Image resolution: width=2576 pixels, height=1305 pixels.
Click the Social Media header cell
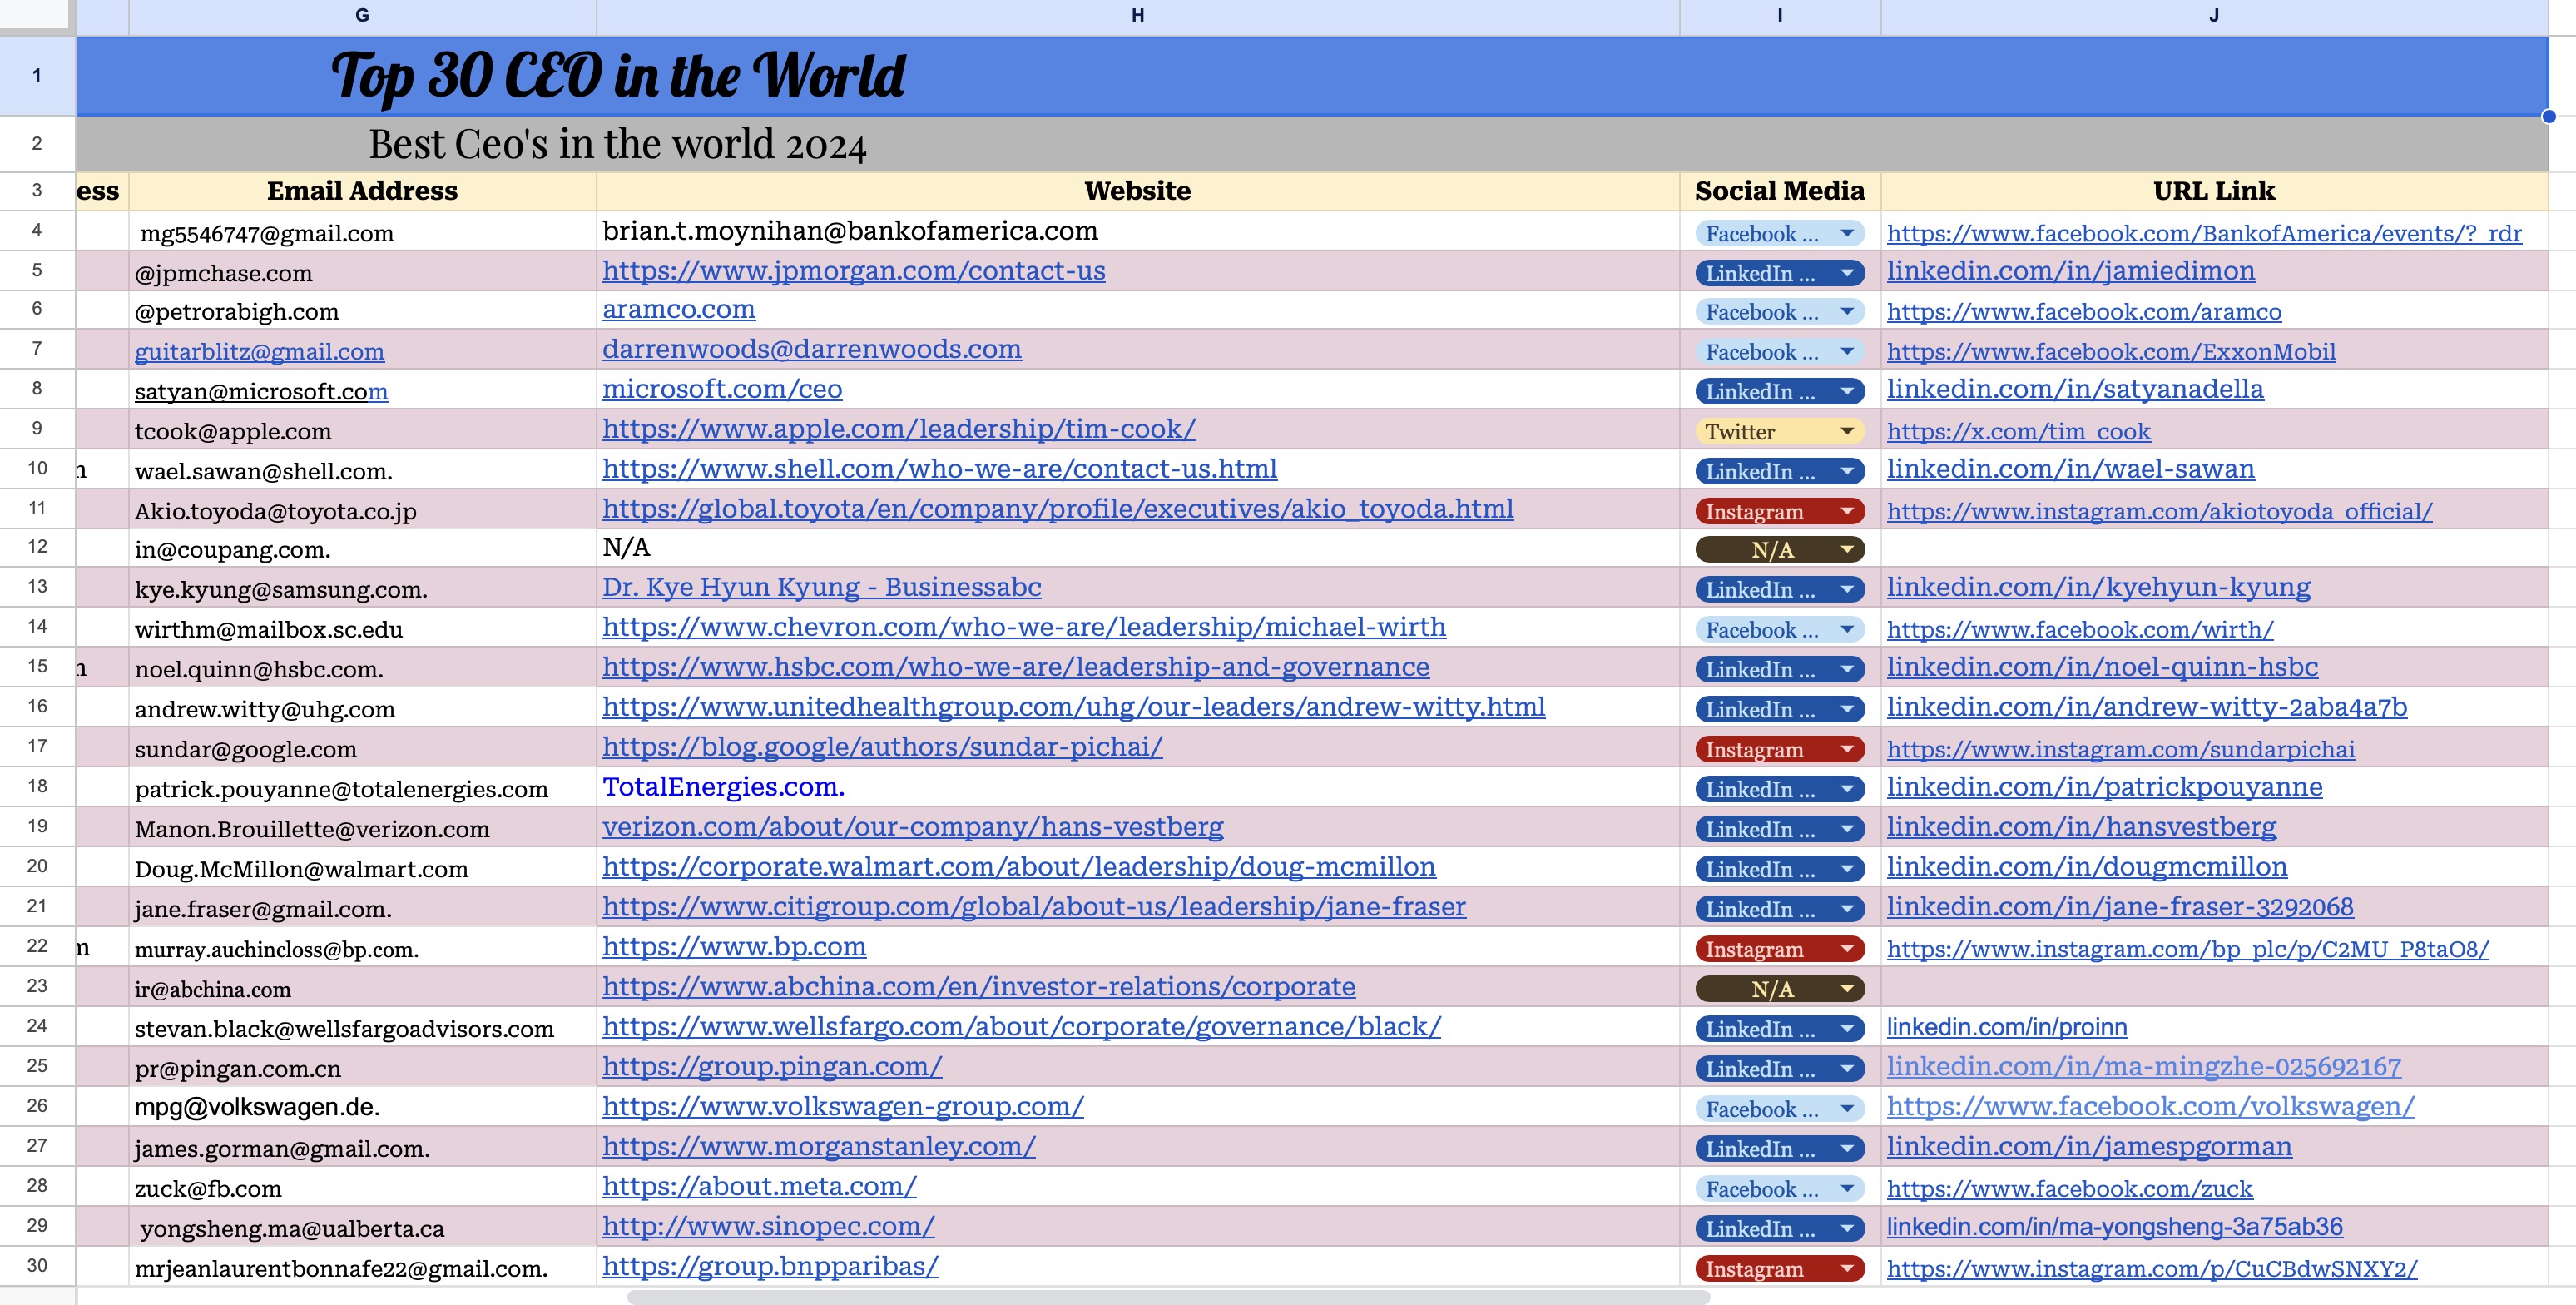[x=1779, y=191]
